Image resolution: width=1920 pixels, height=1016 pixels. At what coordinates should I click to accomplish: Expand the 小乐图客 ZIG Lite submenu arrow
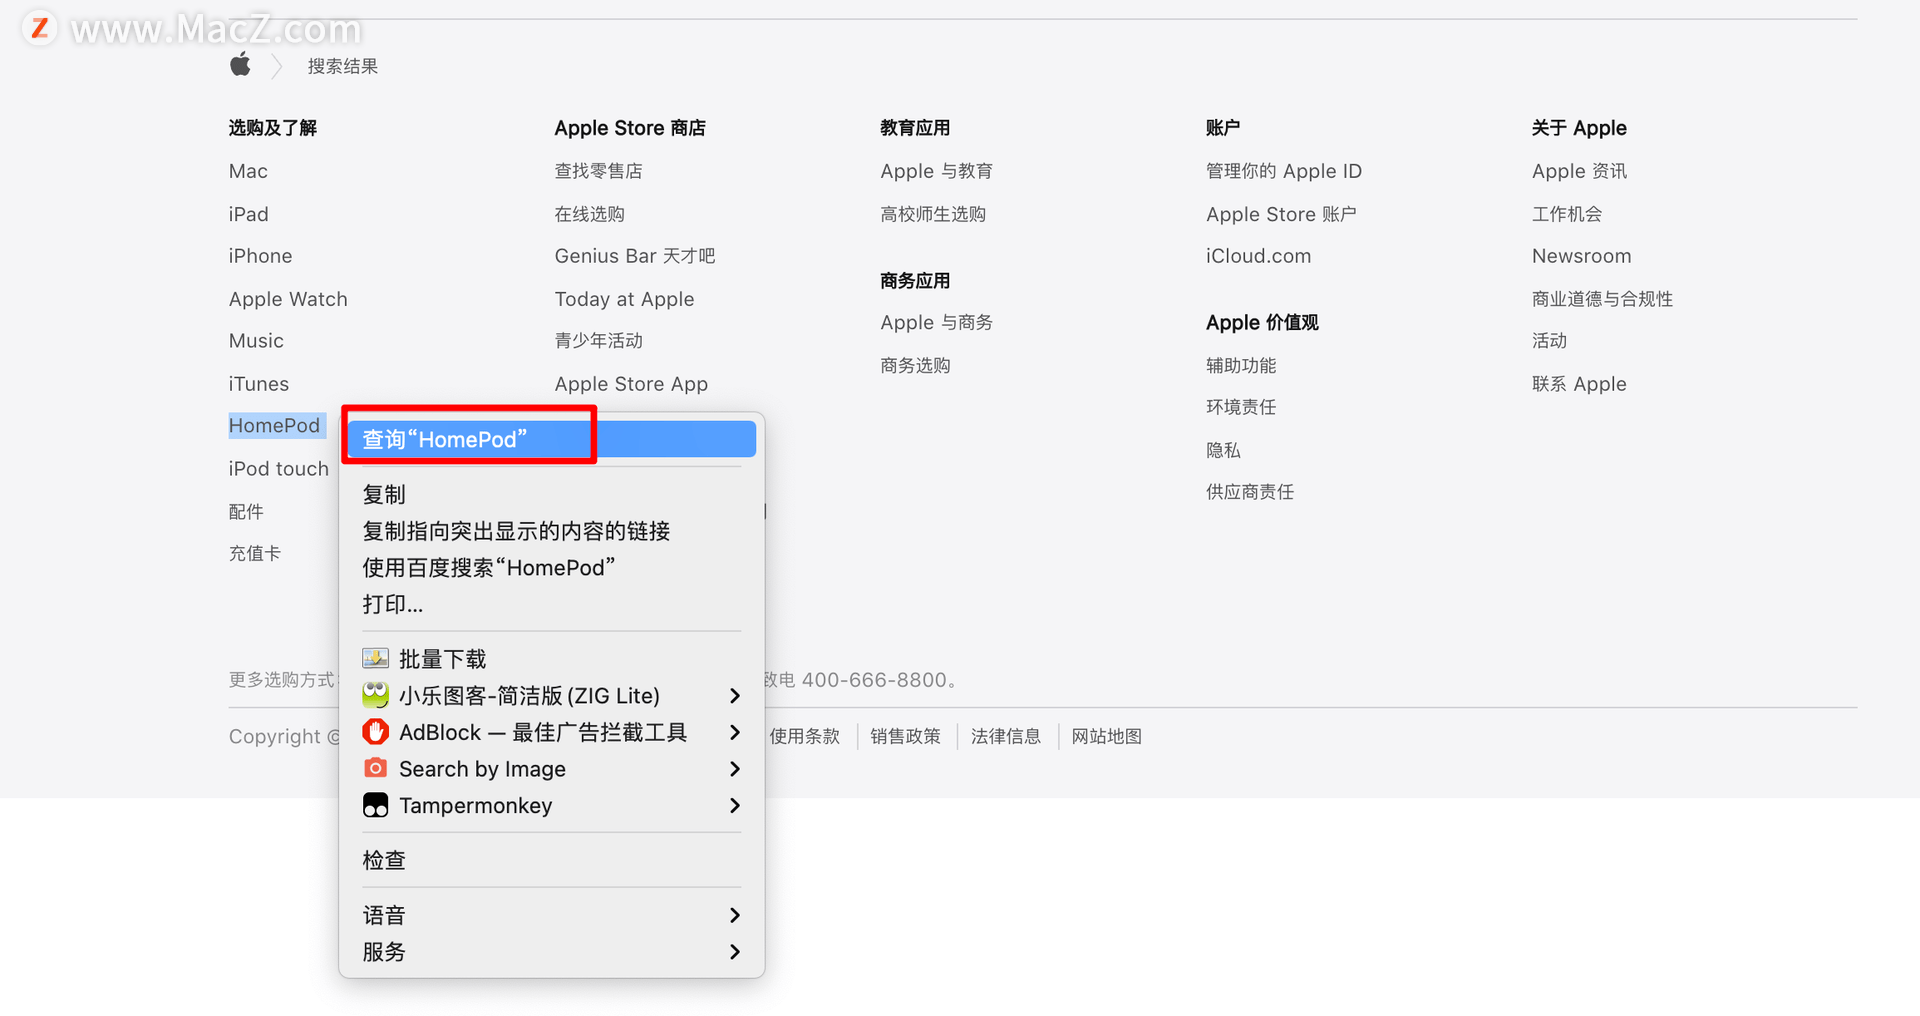click(x=735, y=695)
